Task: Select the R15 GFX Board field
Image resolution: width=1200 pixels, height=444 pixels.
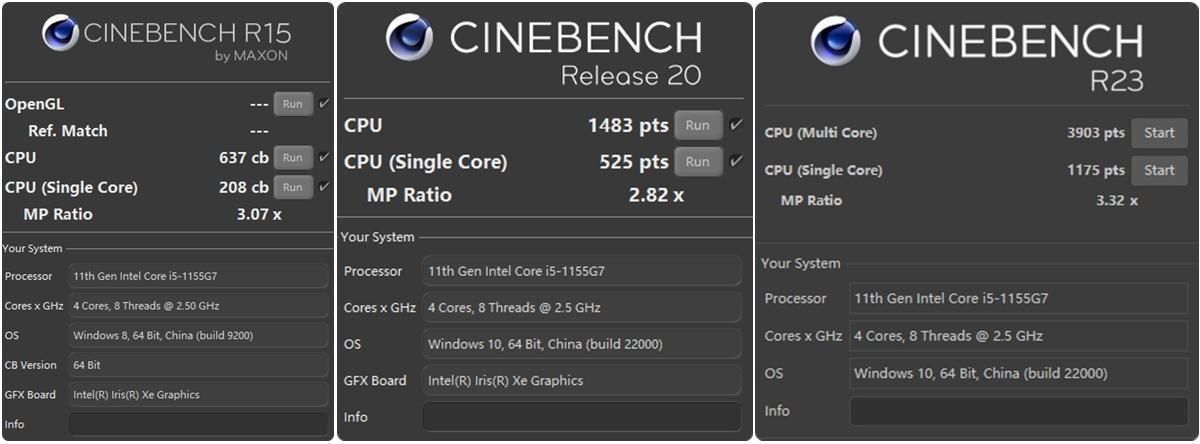Action: click(198, 395)
